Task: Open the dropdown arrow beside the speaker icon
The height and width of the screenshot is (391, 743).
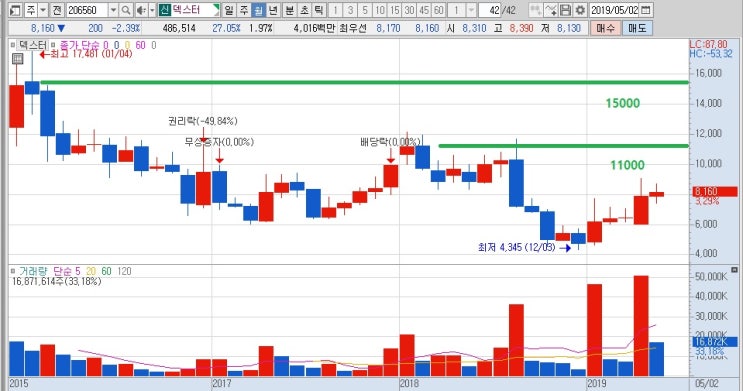Action: pyautogui.click(x=152, y=10)
